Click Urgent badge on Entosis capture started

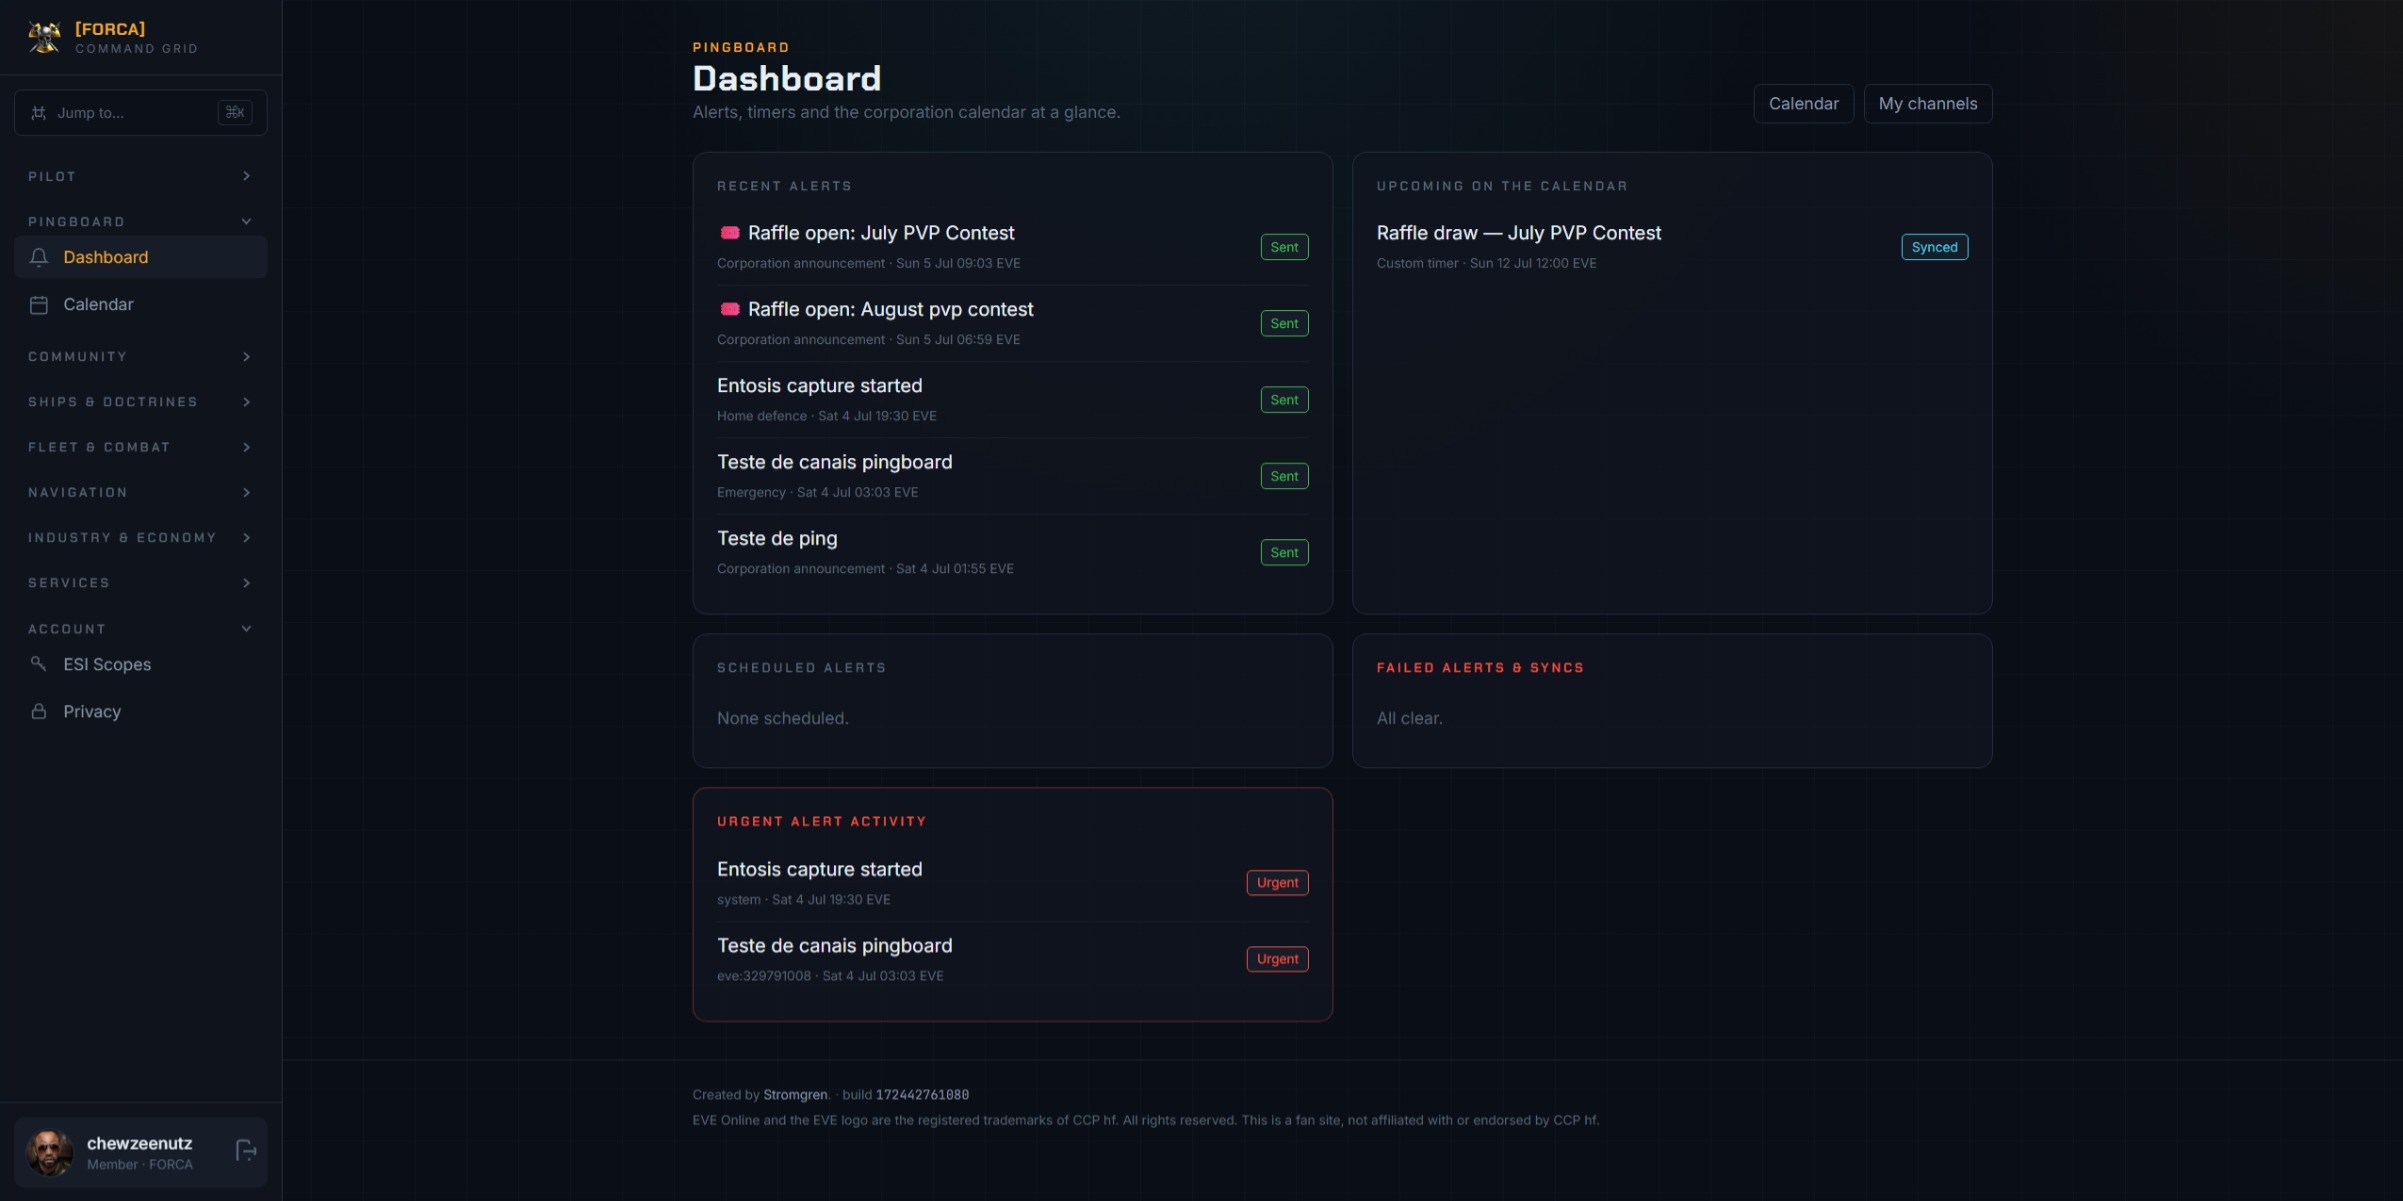[1277, 882]
